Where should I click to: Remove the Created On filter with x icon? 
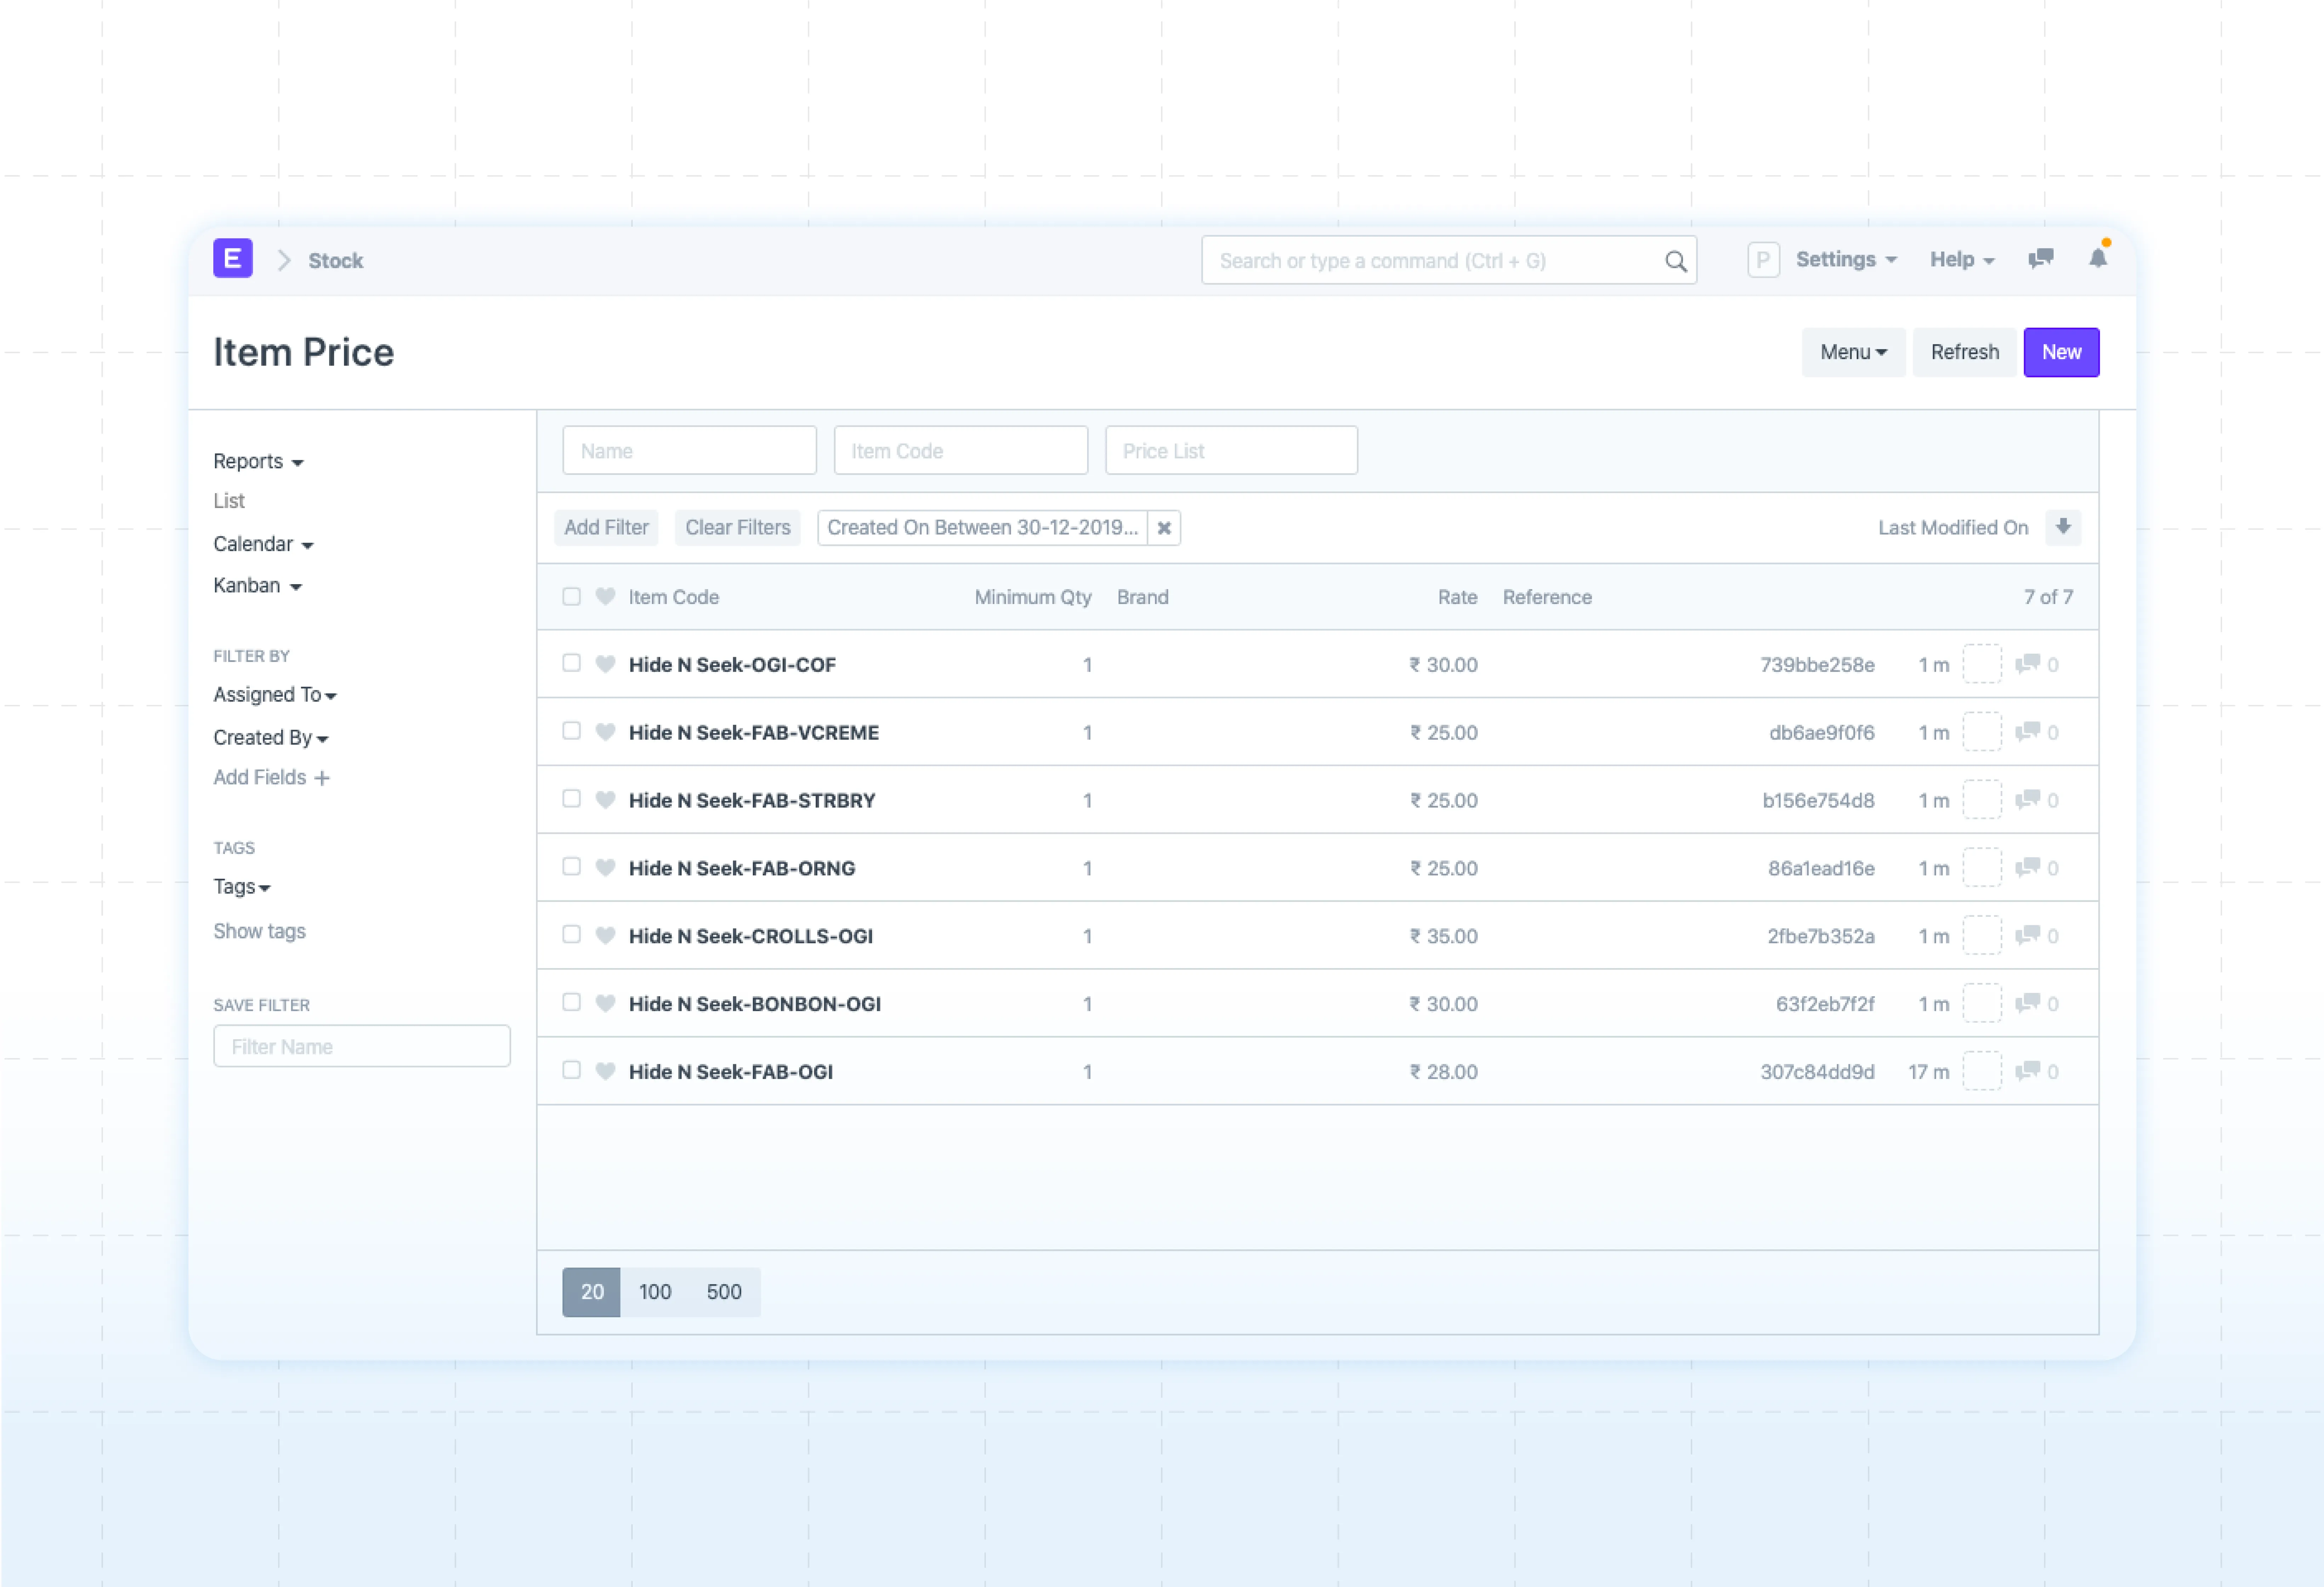click(x=1164, y=528)
